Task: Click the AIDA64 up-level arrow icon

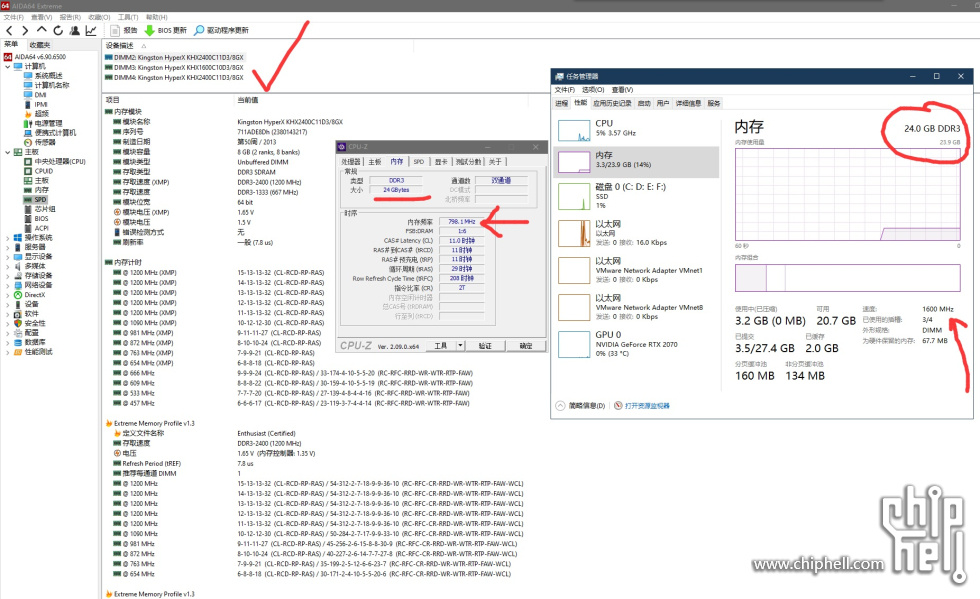Action: pyautogui.click(x=41, y=29)
